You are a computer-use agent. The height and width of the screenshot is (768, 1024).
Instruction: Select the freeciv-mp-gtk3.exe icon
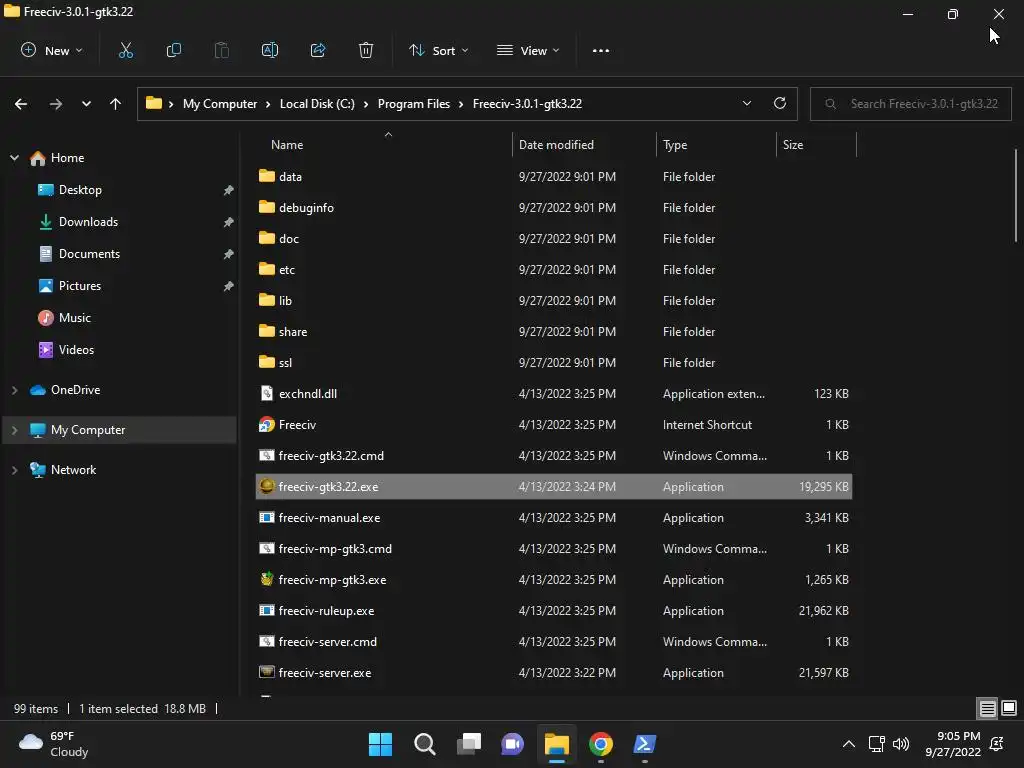pyautogui.click(x=266, y=579)
